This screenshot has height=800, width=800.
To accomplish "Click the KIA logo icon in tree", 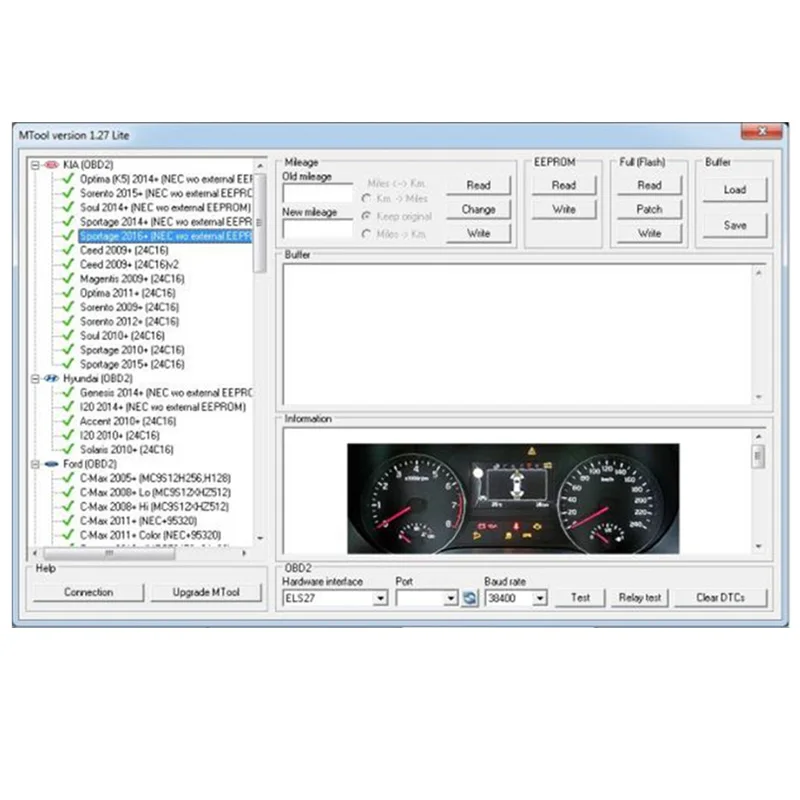I will click(x=52, y=165).
